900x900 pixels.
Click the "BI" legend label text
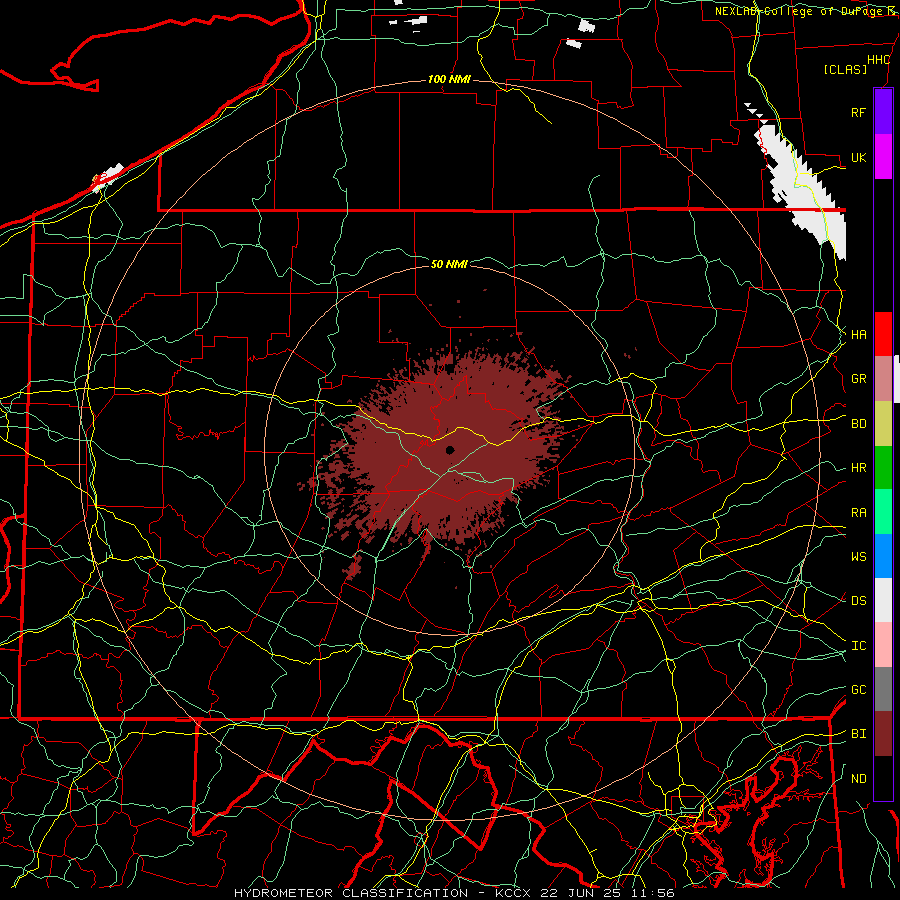click(858, 734)
